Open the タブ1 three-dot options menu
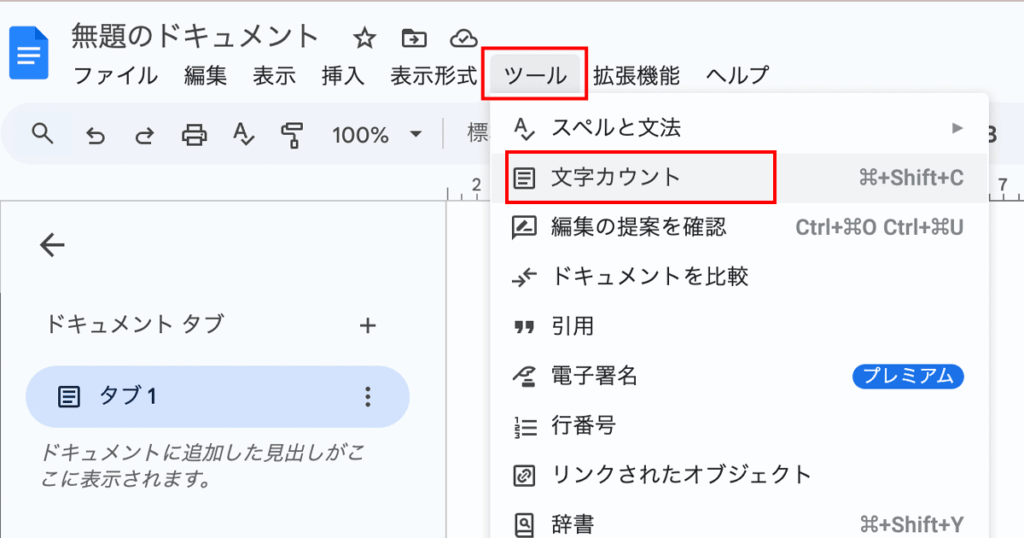 pos(368,397)
